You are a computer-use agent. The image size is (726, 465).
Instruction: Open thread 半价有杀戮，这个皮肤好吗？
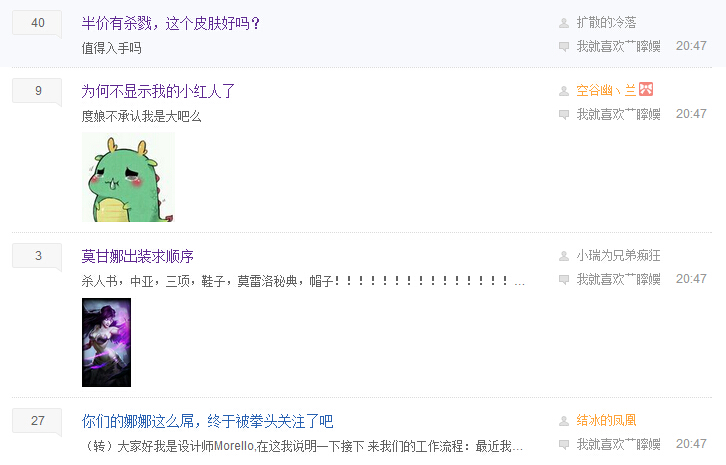[x=170, y=23]
